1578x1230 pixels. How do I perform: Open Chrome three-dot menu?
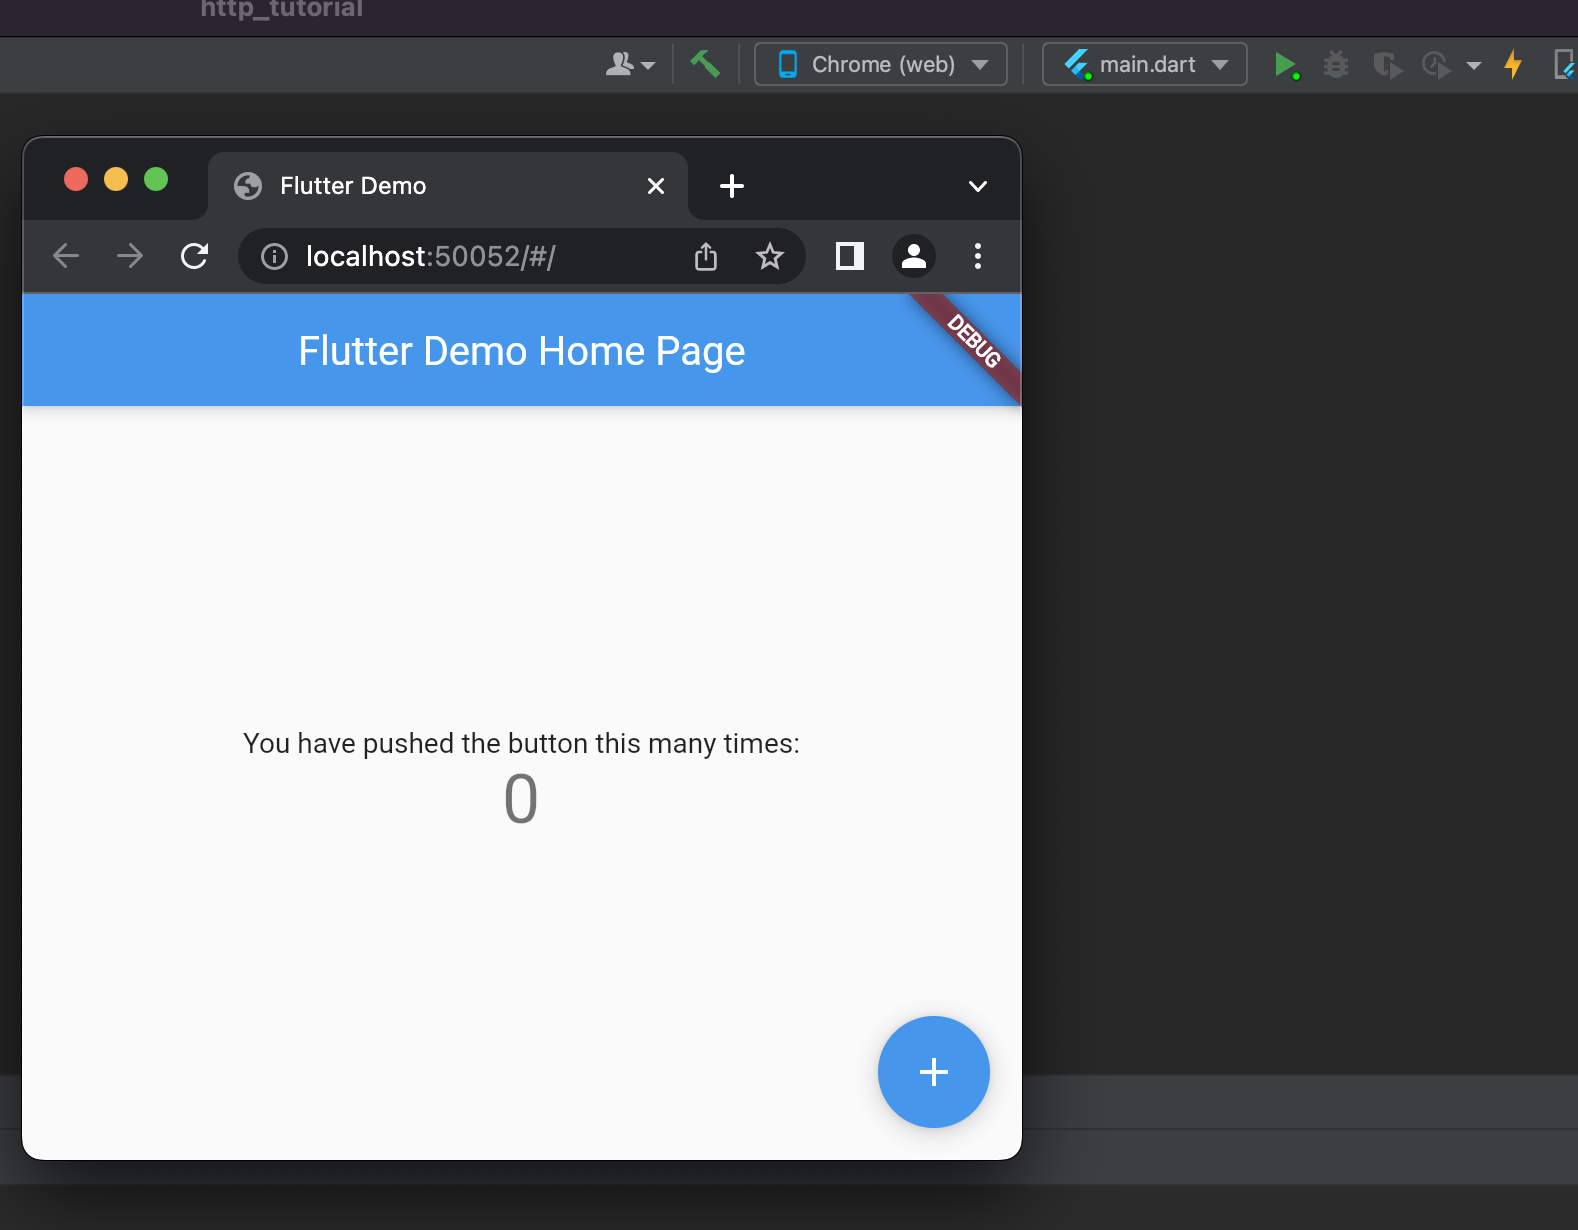pos(978,256)
